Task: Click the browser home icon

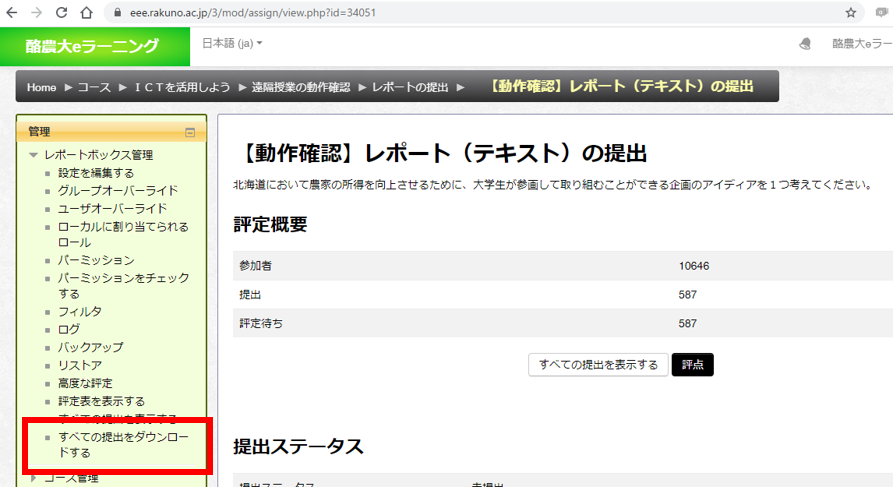Action: (87, 13)
